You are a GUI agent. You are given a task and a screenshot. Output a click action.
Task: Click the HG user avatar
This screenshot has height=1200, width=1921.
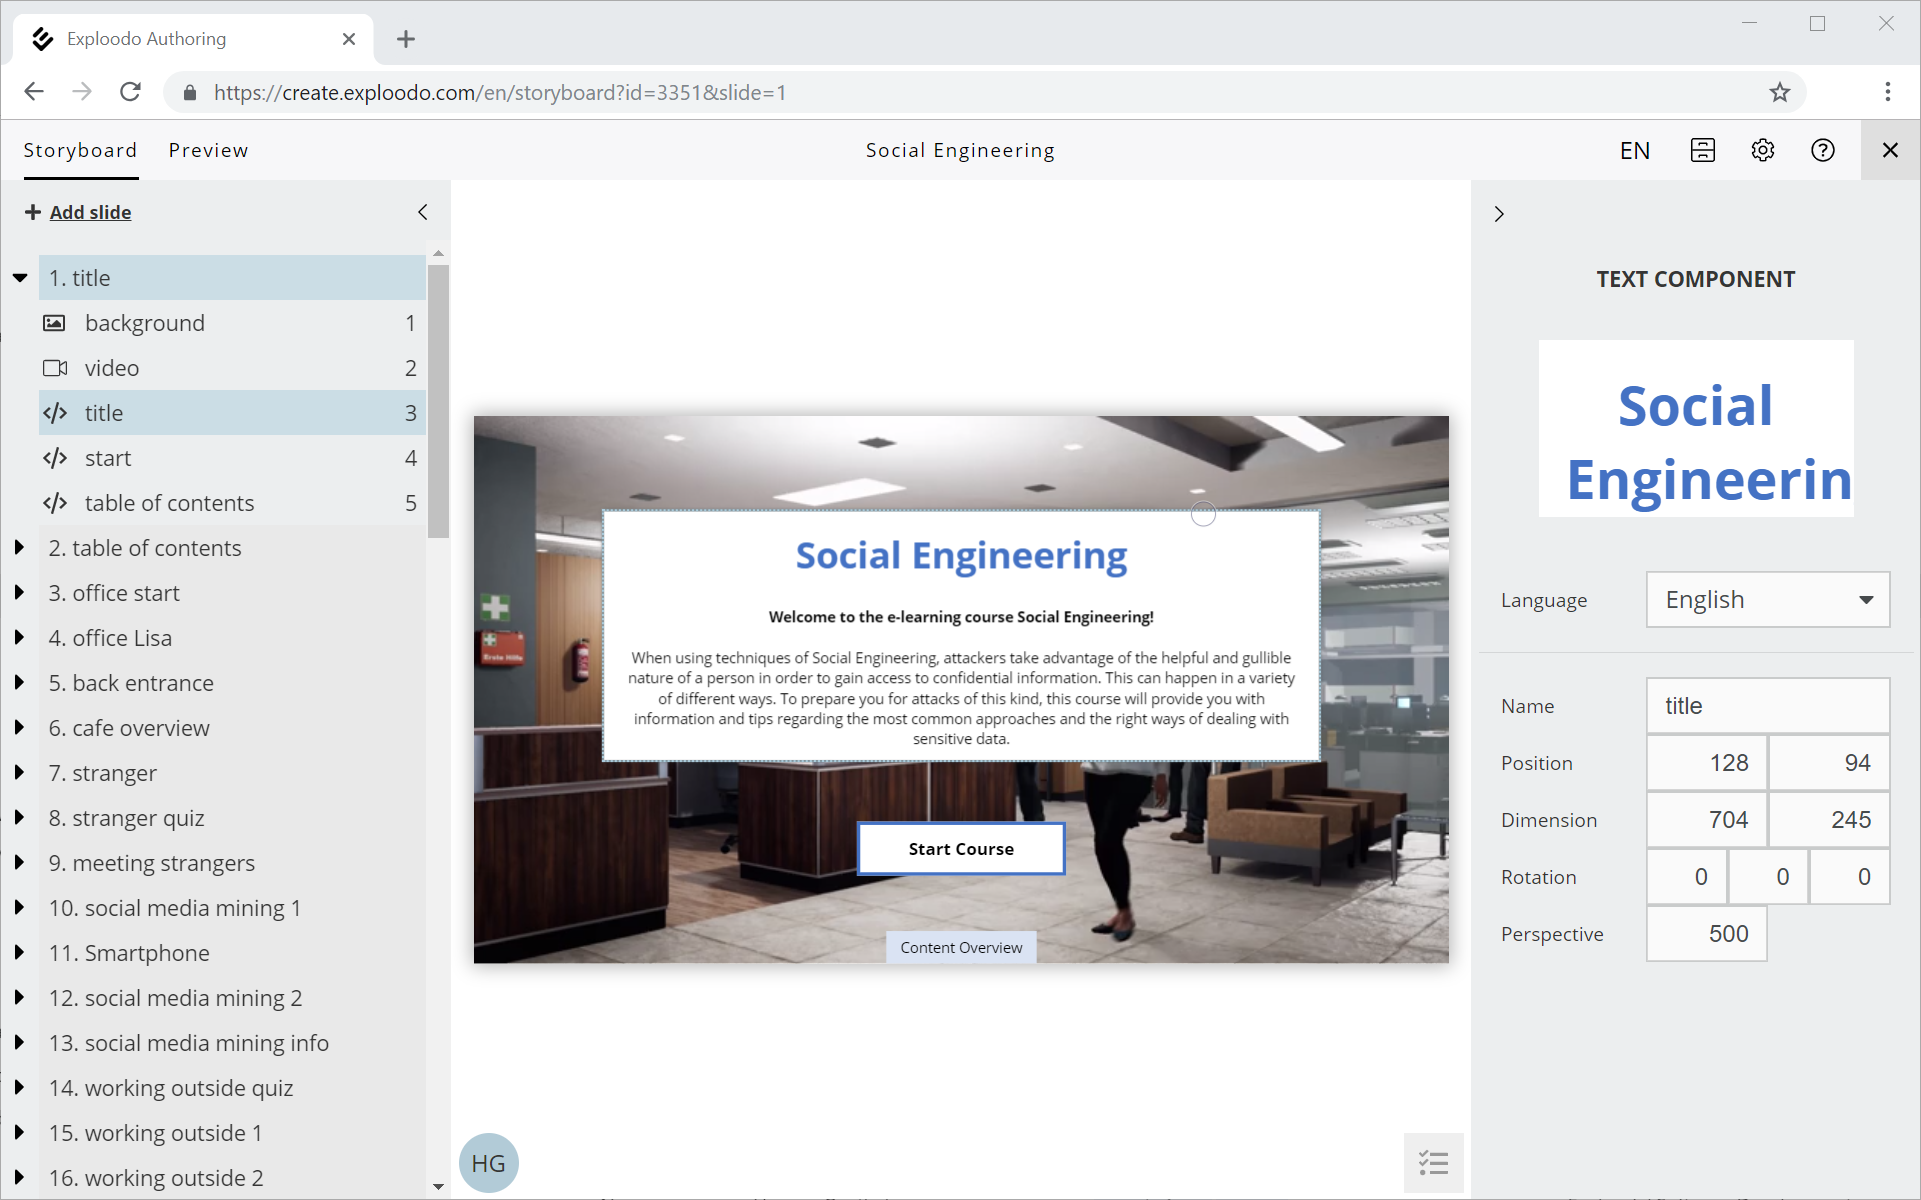click(x=488, y=1162)
